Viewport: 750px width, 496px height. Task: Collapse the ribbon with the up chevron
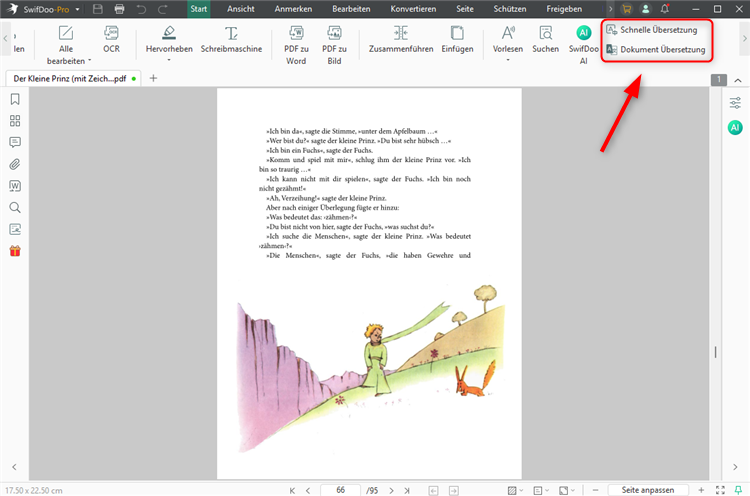click(738, 80)
